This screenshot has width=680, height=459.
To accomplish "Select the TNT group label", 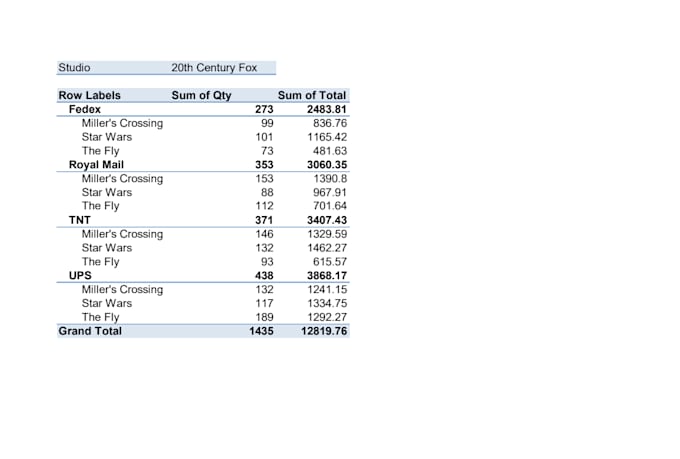I will click(x=80, y=220).
